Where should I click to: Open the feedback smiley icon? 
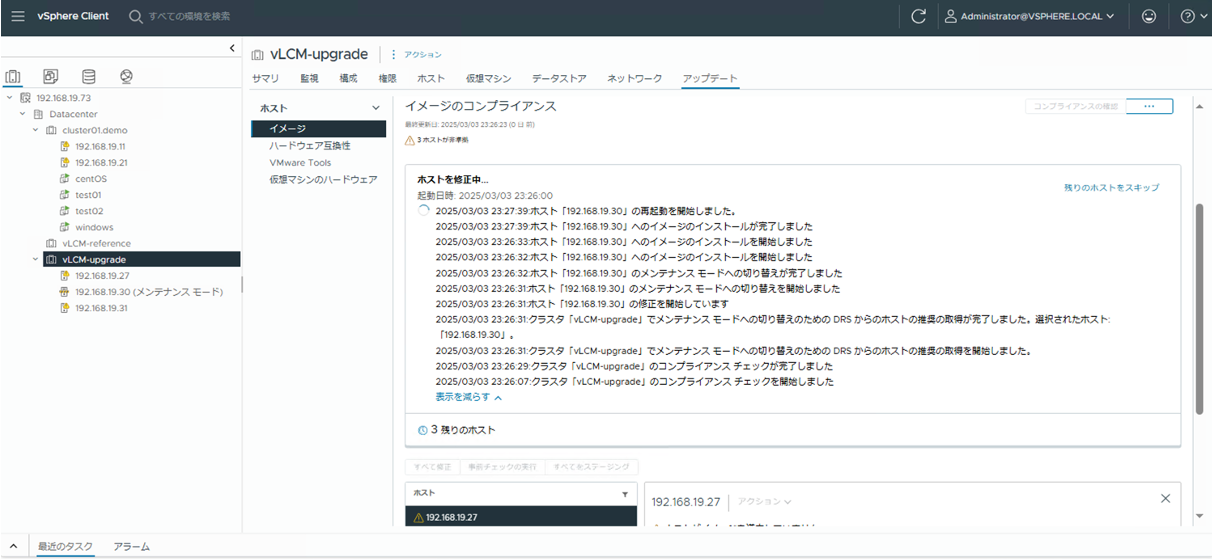(1148, 17)
